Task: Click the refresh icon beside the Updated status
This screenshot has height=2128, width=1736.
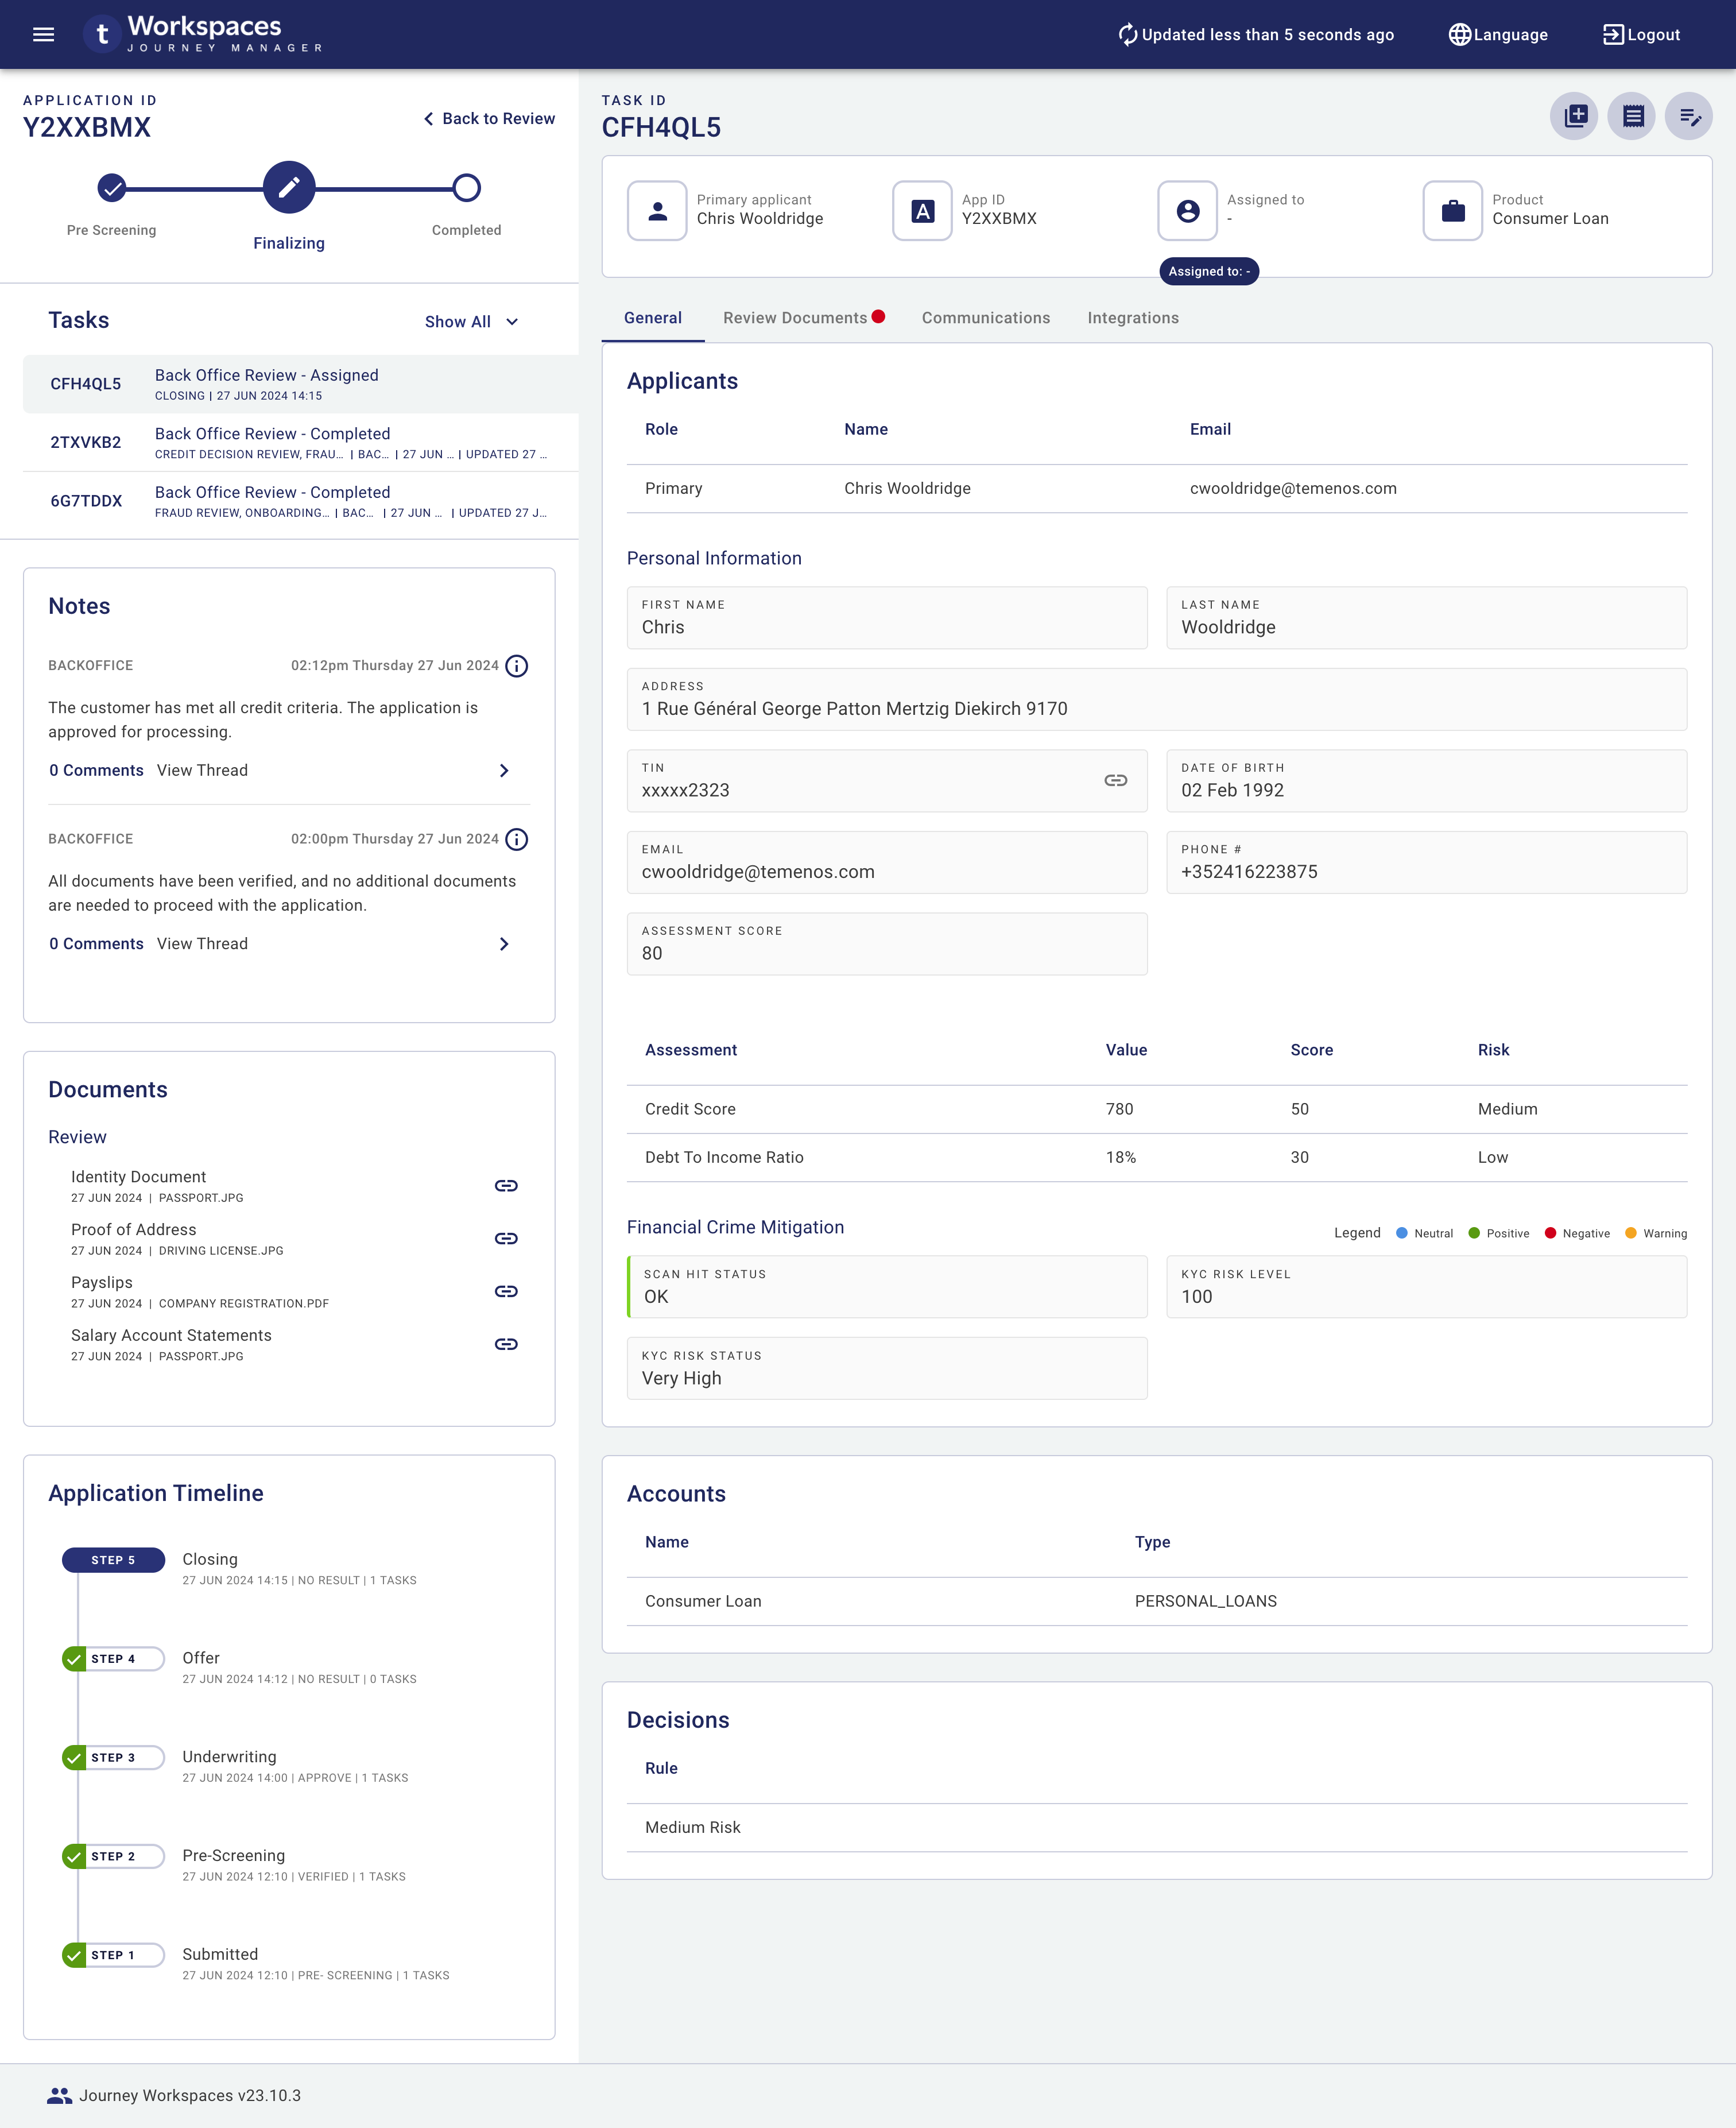Action: (1127, 35)
